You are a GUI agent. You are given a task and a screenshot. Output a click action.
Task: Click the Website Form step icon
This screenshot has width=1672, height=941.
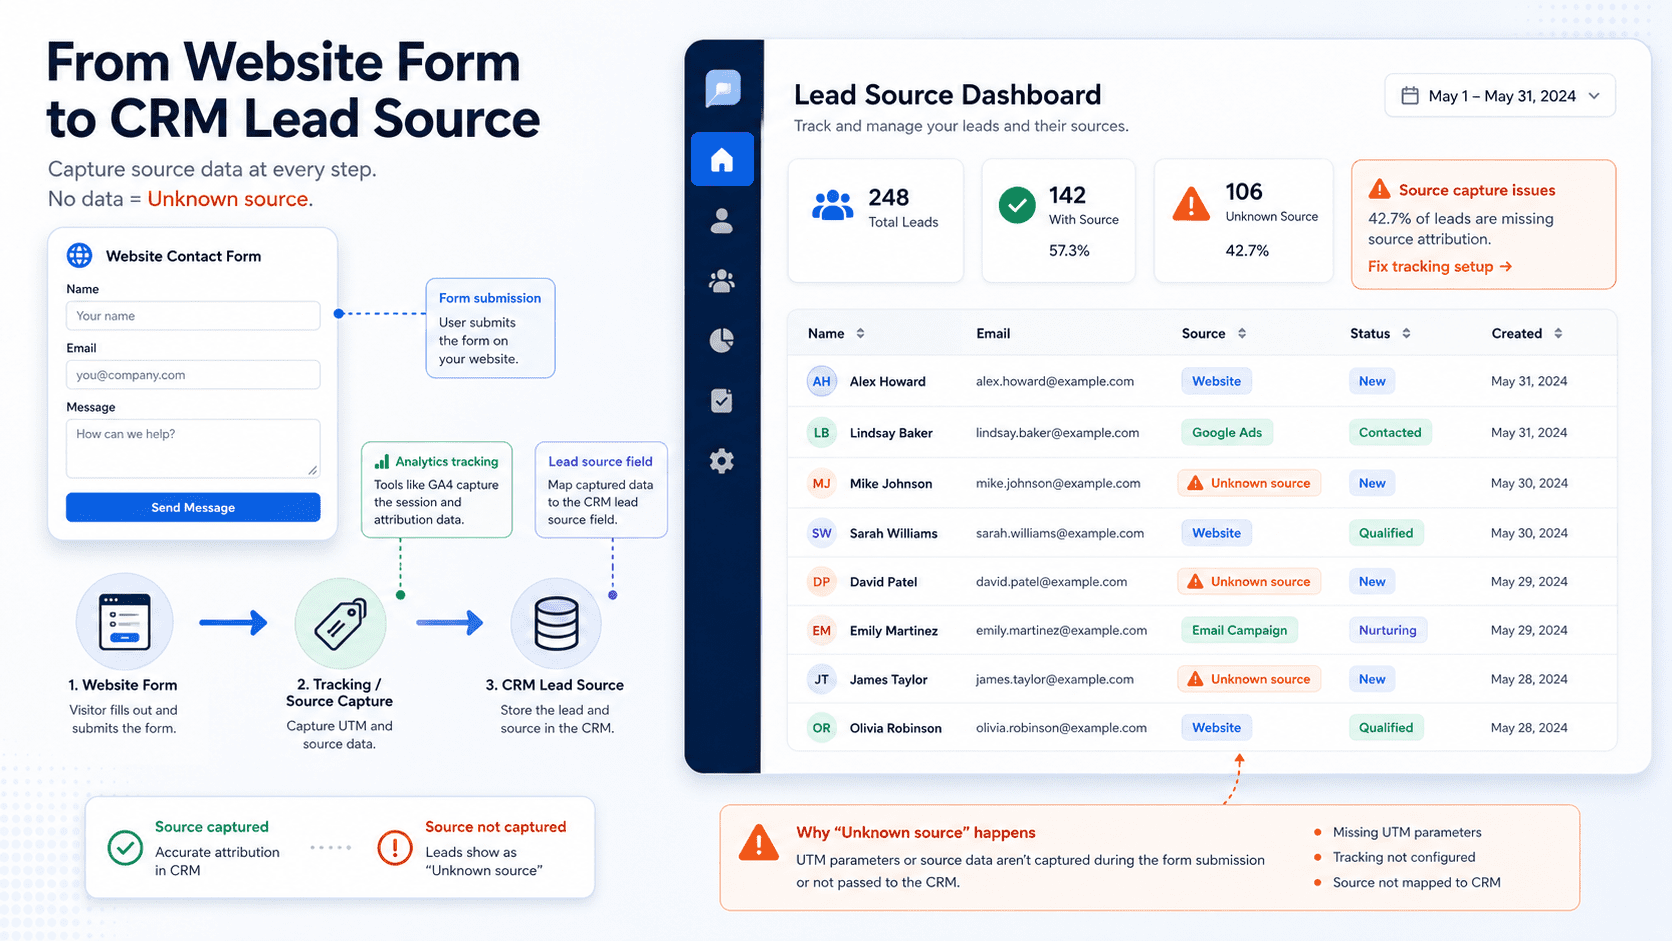coord(124,622)
